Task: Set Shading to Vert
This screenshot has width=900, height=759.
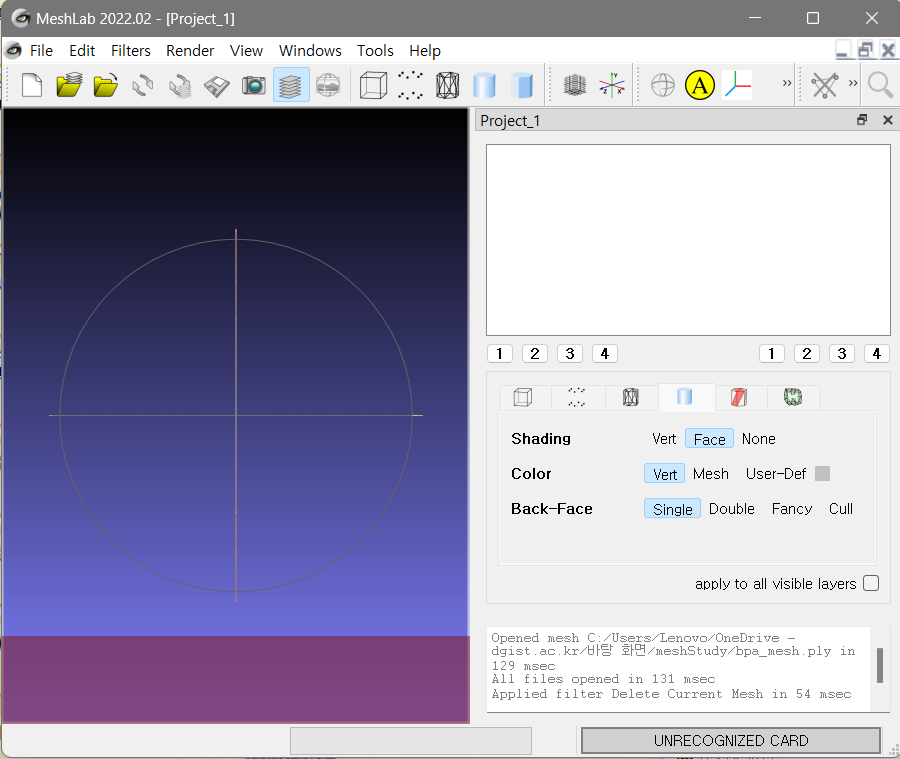Action: 664,439
